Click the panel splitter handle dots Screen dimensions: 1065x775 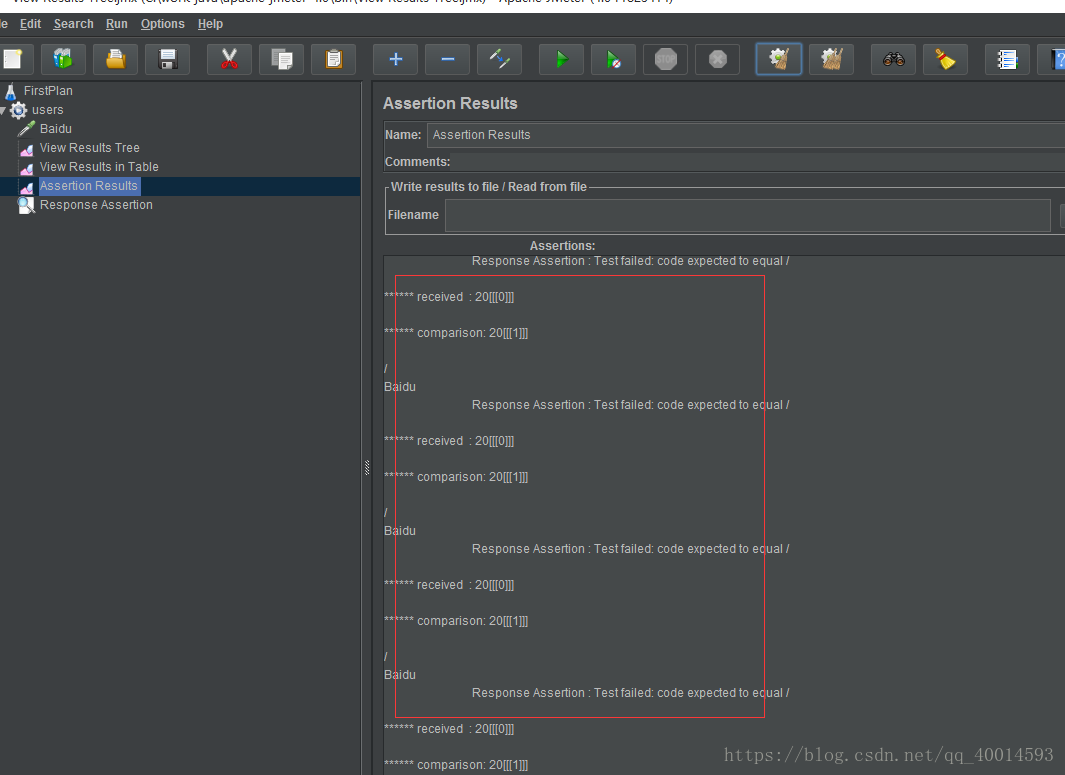(x=367, y=467)
